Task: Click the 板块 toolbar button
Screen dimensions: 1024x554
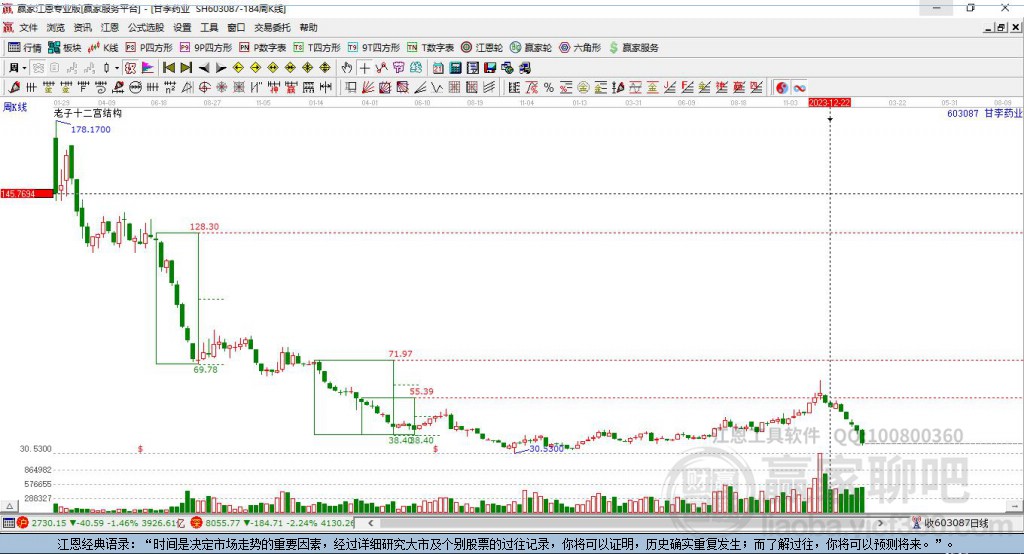Action: pos(65,48)
